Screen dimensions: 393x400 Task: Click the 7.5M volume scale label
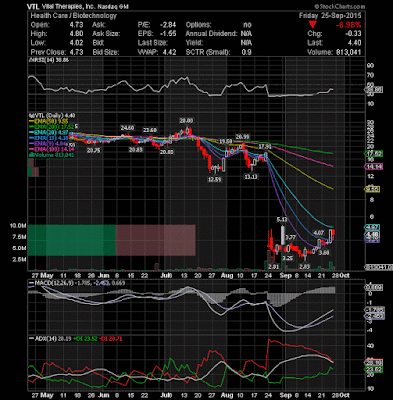19,237
